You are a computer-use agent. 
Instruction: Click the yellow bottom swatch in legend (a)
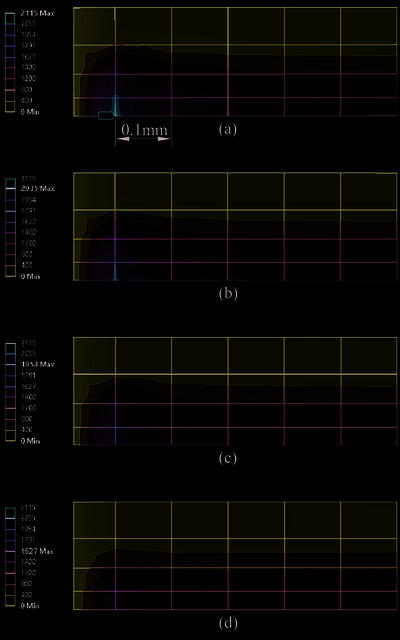tap(10, 106)
